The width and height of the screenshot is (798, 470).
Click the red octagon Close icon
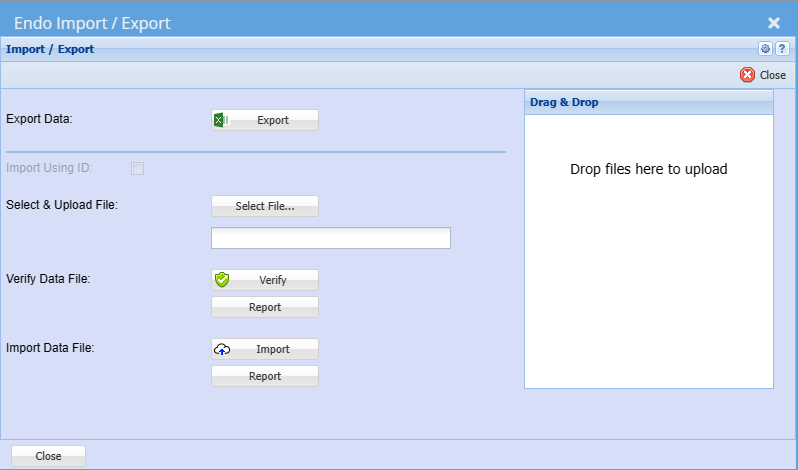click(x=747, y=75)
